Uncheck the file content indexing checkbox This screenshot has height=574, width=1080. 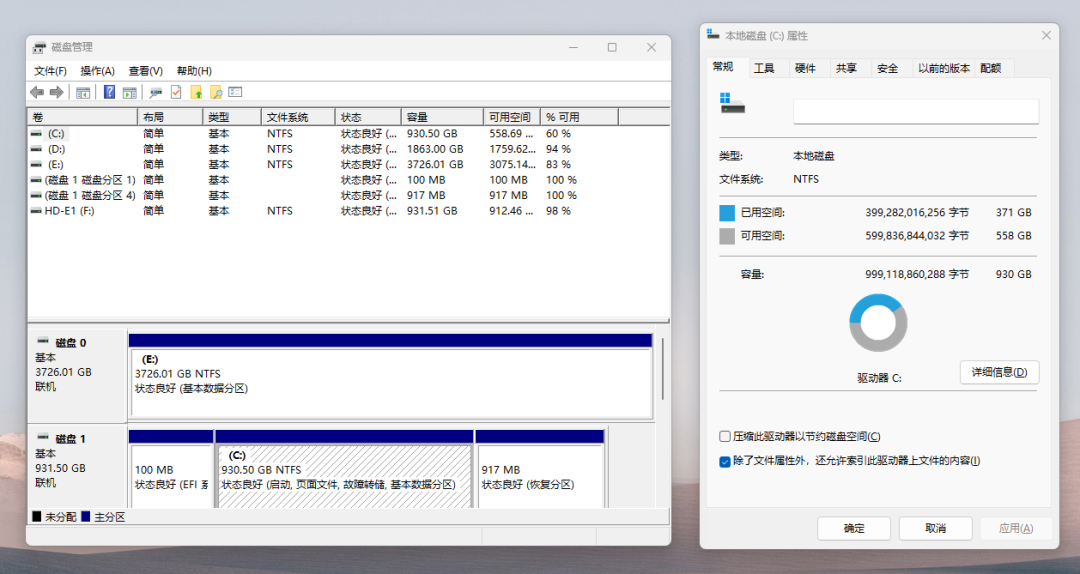click(725, 462)
